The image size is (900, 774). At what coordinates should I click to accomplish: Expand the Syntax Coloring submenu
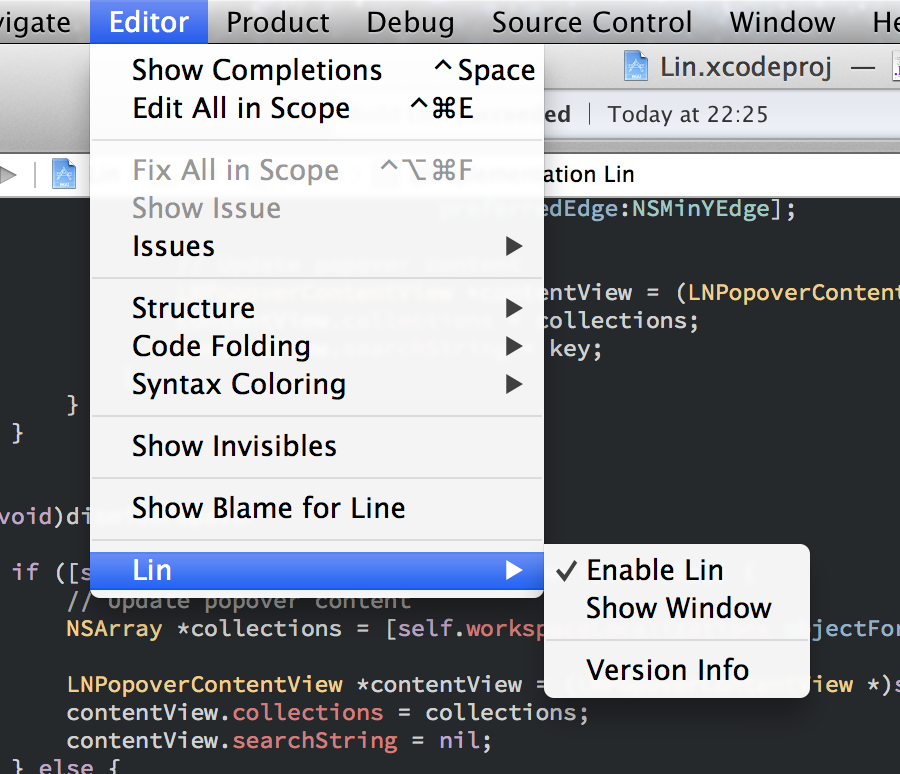tap(239, 384)
